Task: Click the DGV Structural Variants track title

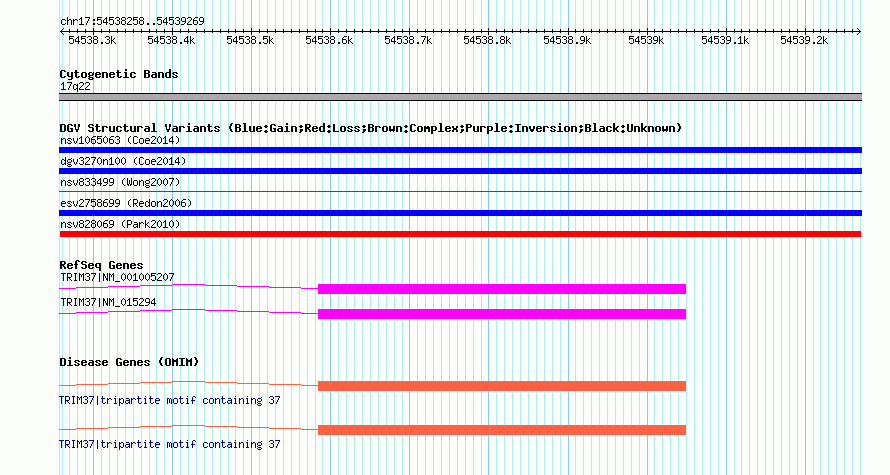Action: pyautogui.click(x=371, y=128)
